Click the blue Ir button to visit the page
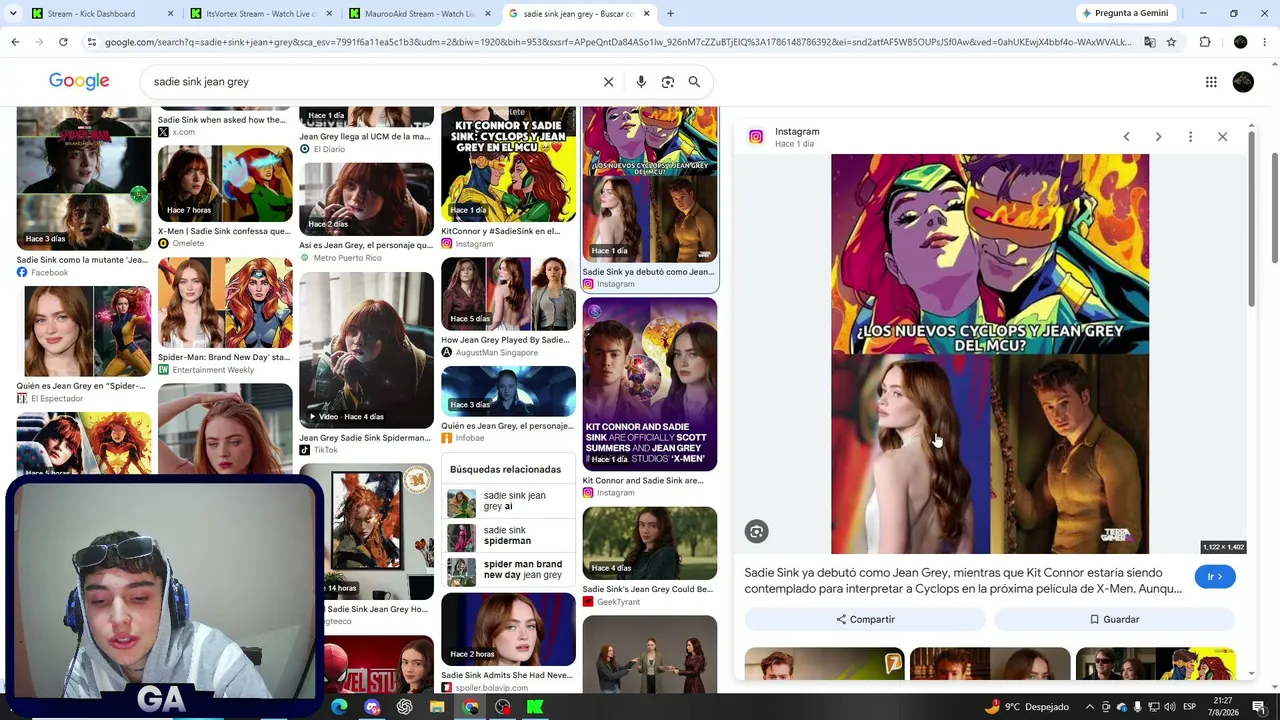This screenshot has width=1280, height=720. 1215,577
